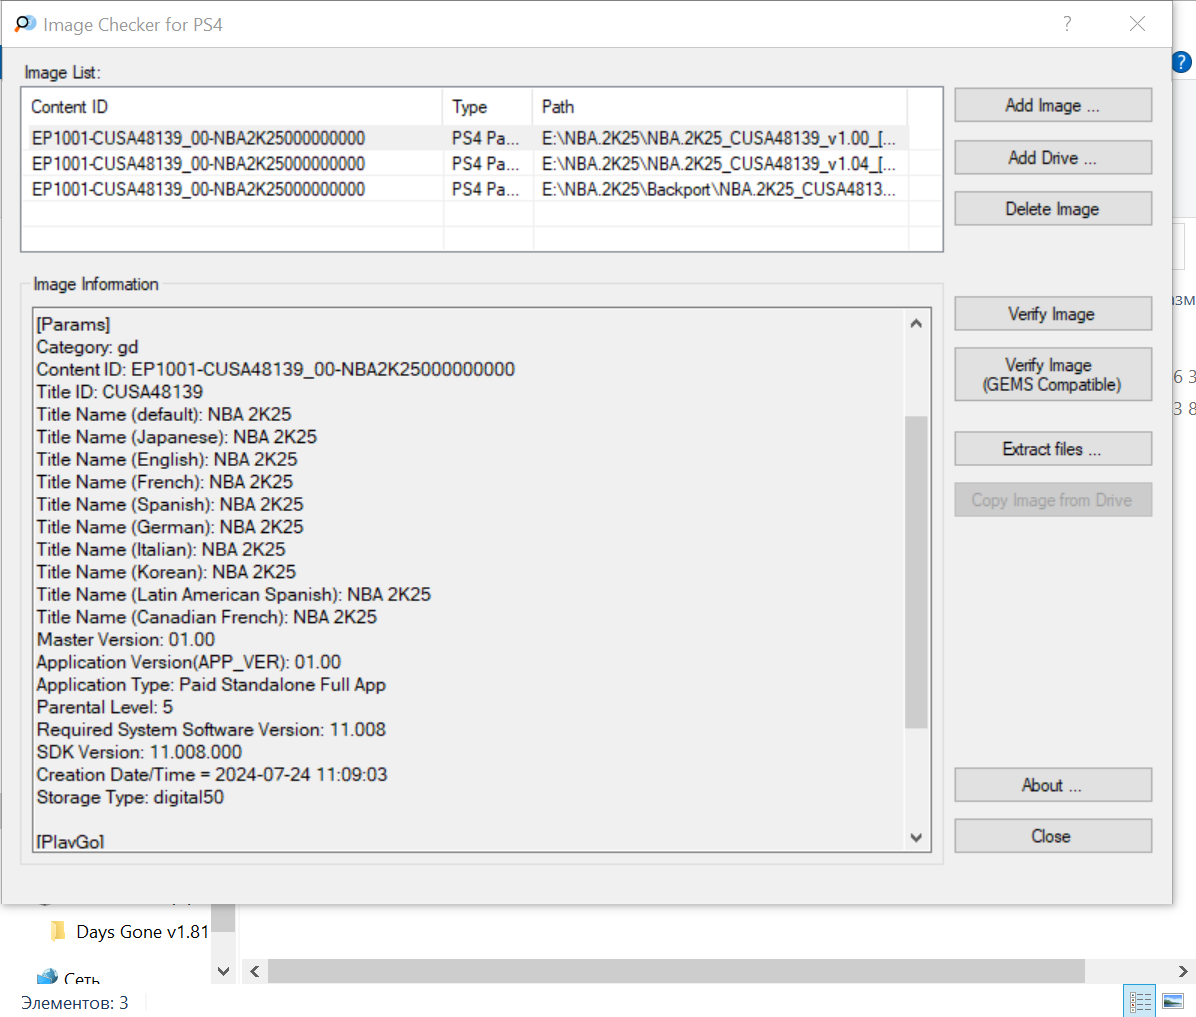This screenshot has height=1017, width=1196.
Task: Open the About dialog
Action: (1053, 785)
